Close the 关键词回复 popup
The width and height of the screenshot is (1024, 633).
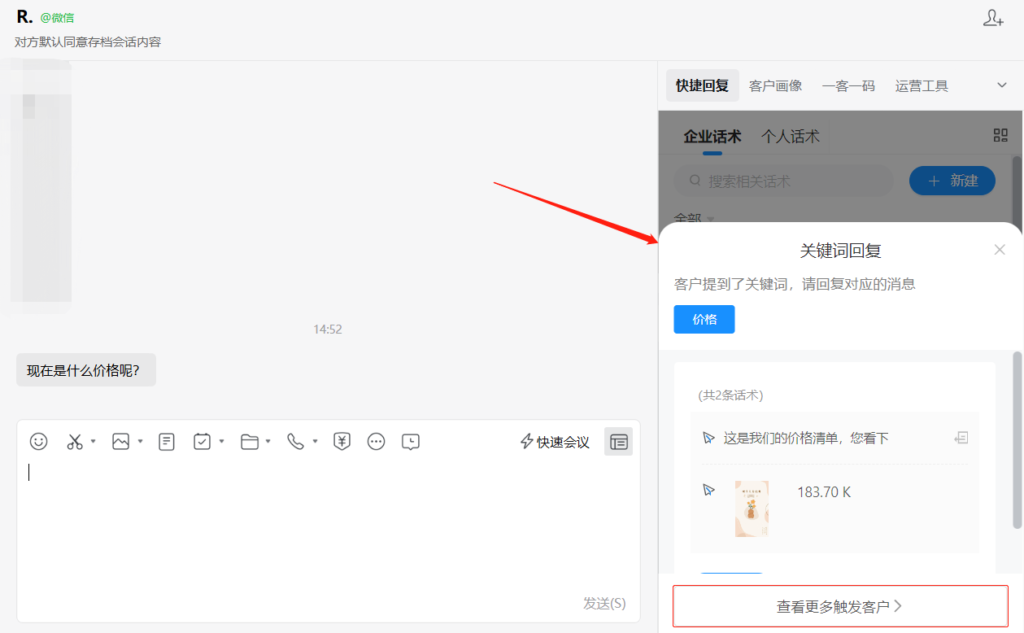click(x=999, y=250)
